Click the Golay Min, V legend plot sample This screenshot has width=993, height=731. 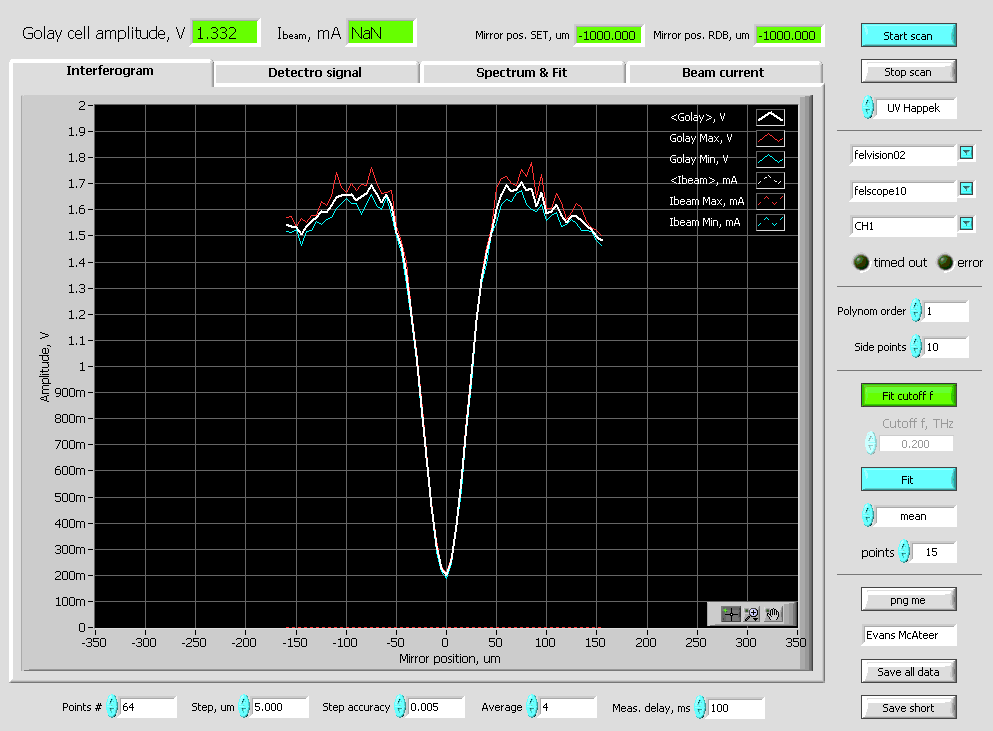[x=770, y=159]
